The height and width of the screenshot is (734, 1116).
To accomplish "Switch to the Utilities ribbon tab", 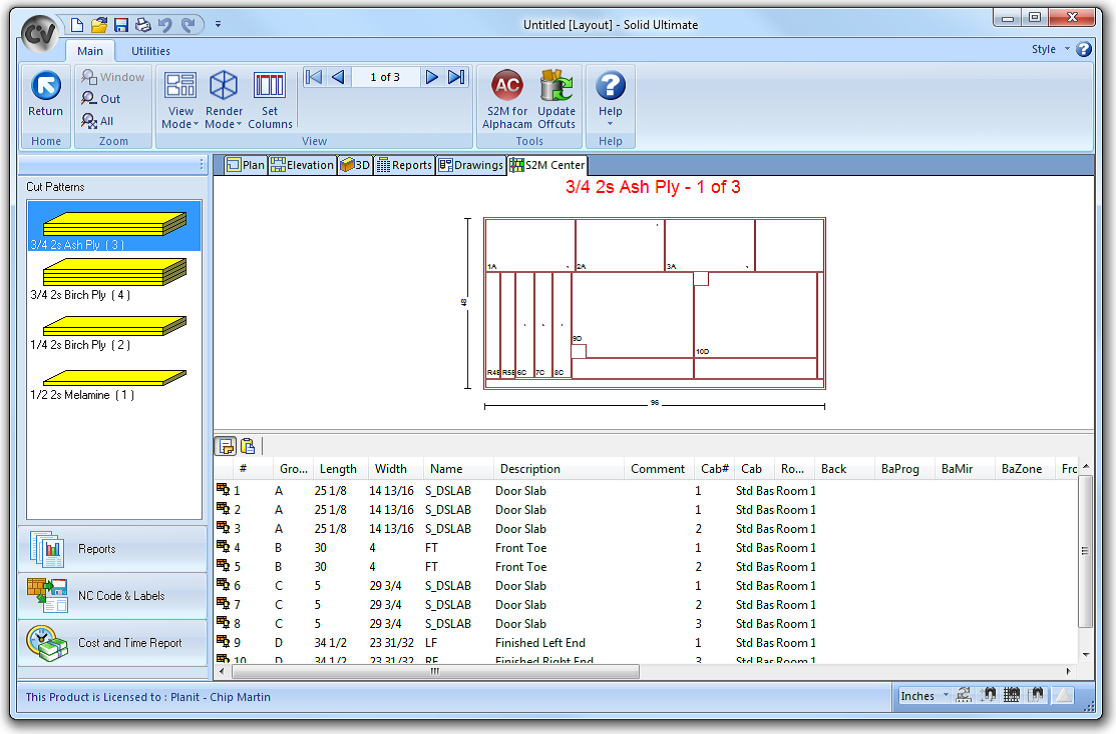I will (x=150, y=51).
